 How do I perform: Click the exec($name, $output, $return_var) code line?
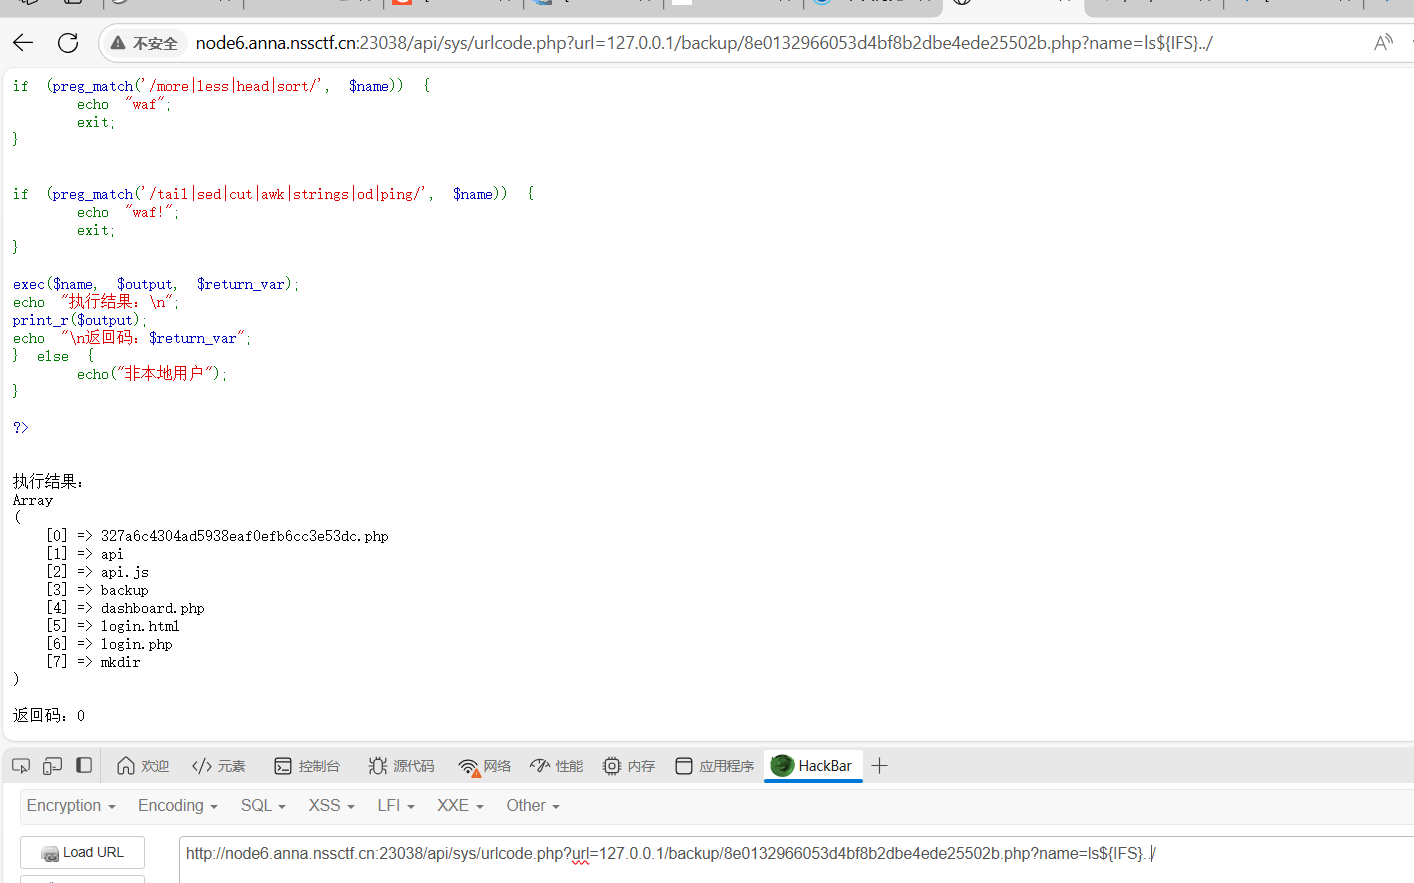(156, 284)
